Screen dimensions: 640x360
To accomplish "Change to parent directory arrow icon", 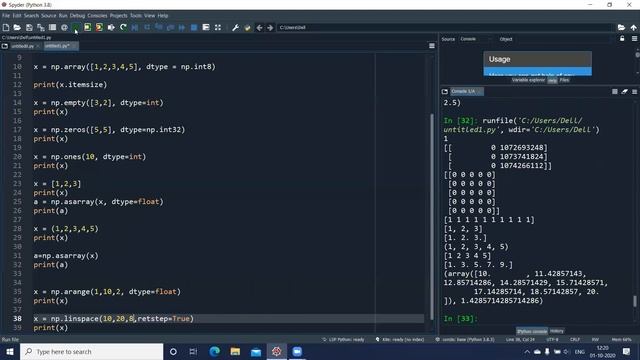I will click(x=633, y=27).
